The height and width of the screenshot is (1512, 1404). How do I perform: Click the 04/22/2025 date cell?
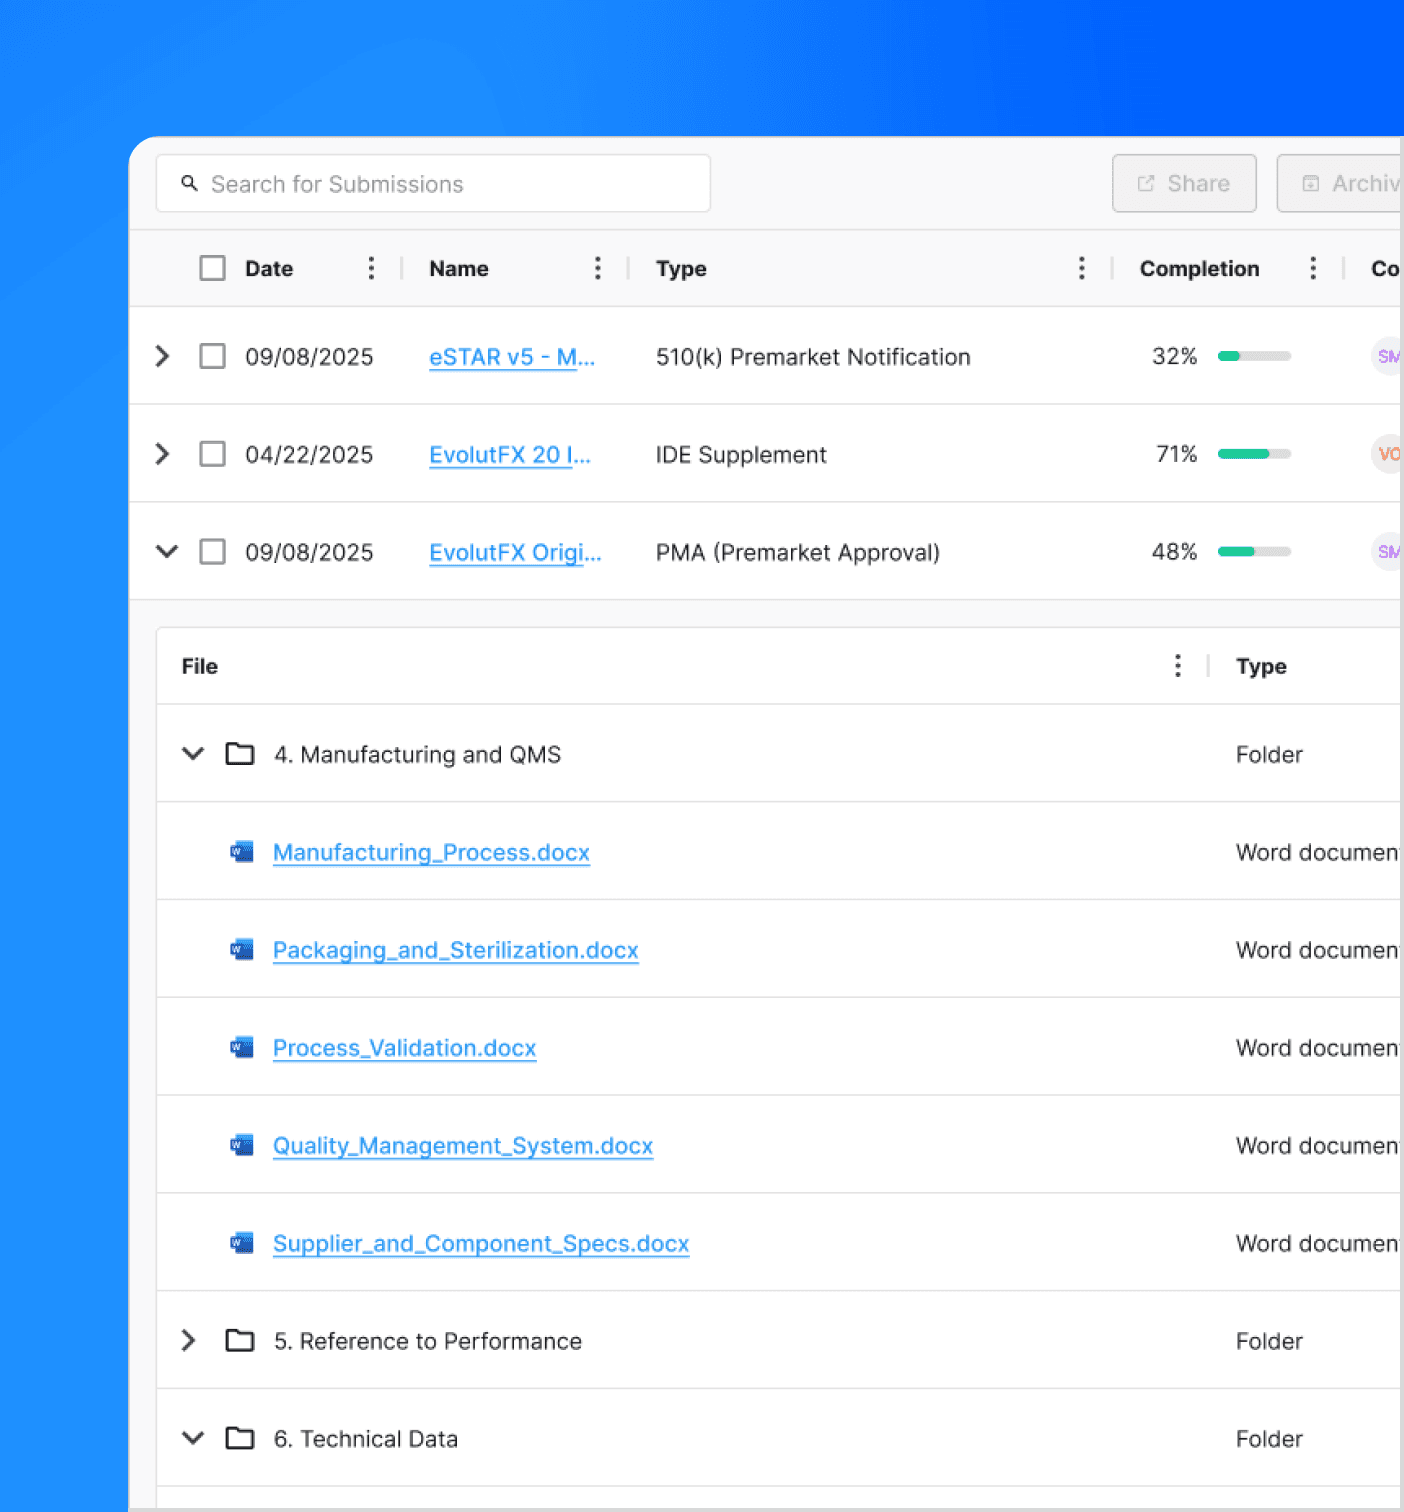click(x=309, y=455)
